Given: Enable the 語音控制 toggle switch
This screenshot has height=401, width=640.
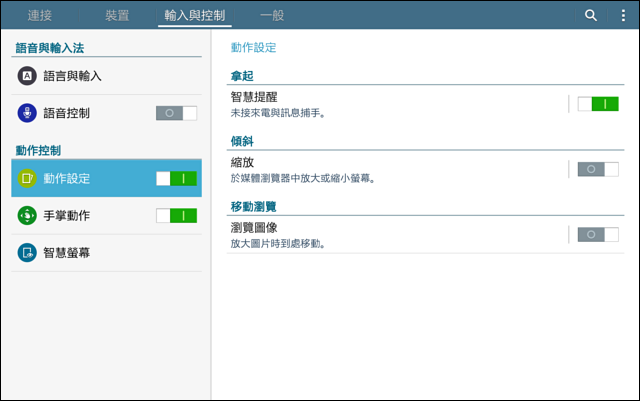Looking at the screenshot, I should click(x=176, y=113).
